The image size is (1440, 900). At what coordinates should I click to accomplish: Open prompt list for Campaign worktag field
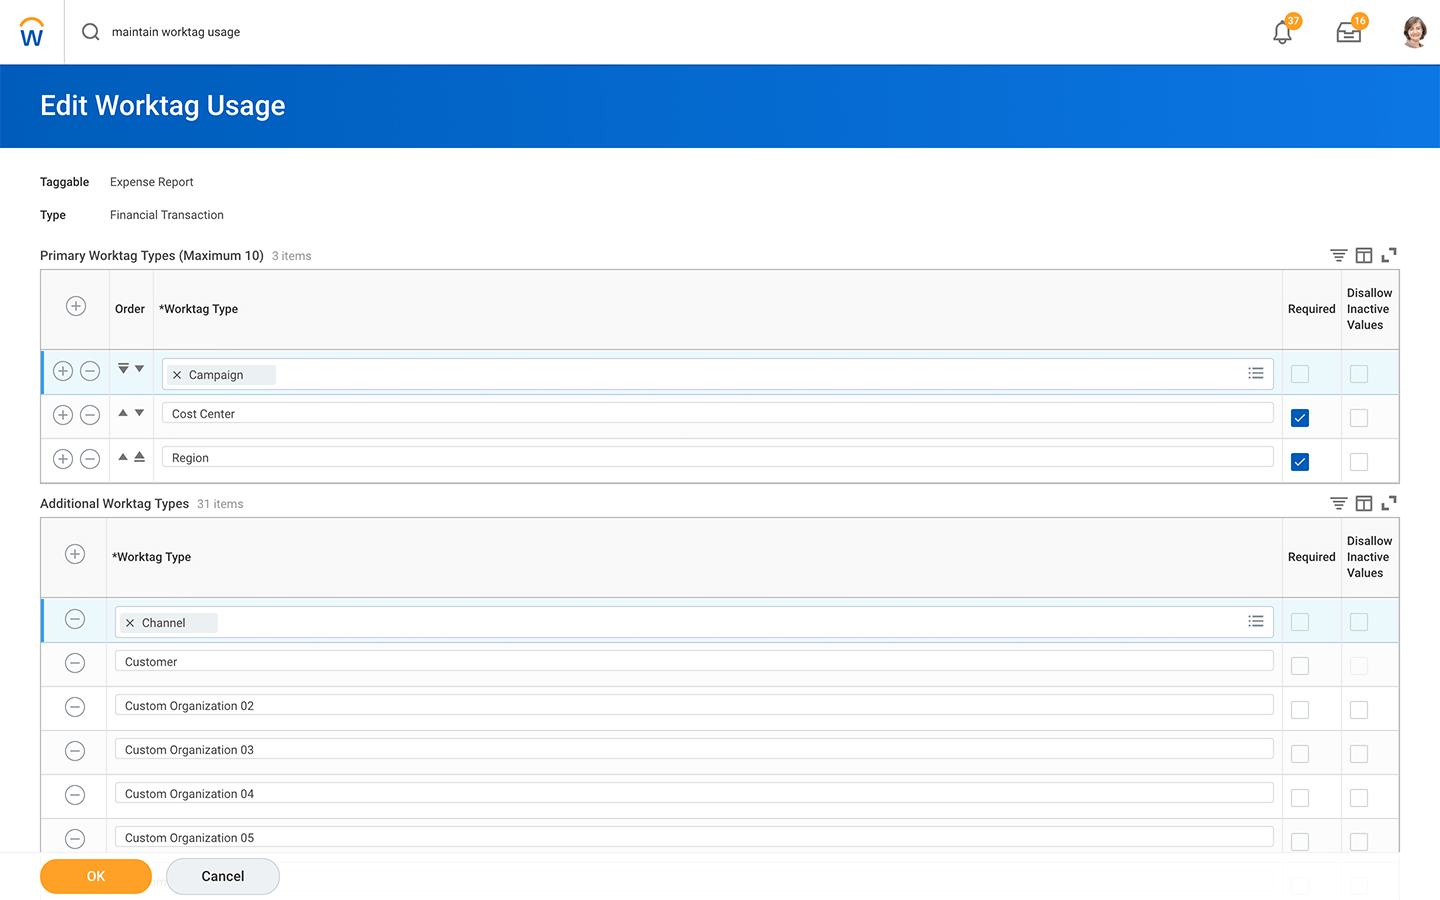pos(1256,374)
